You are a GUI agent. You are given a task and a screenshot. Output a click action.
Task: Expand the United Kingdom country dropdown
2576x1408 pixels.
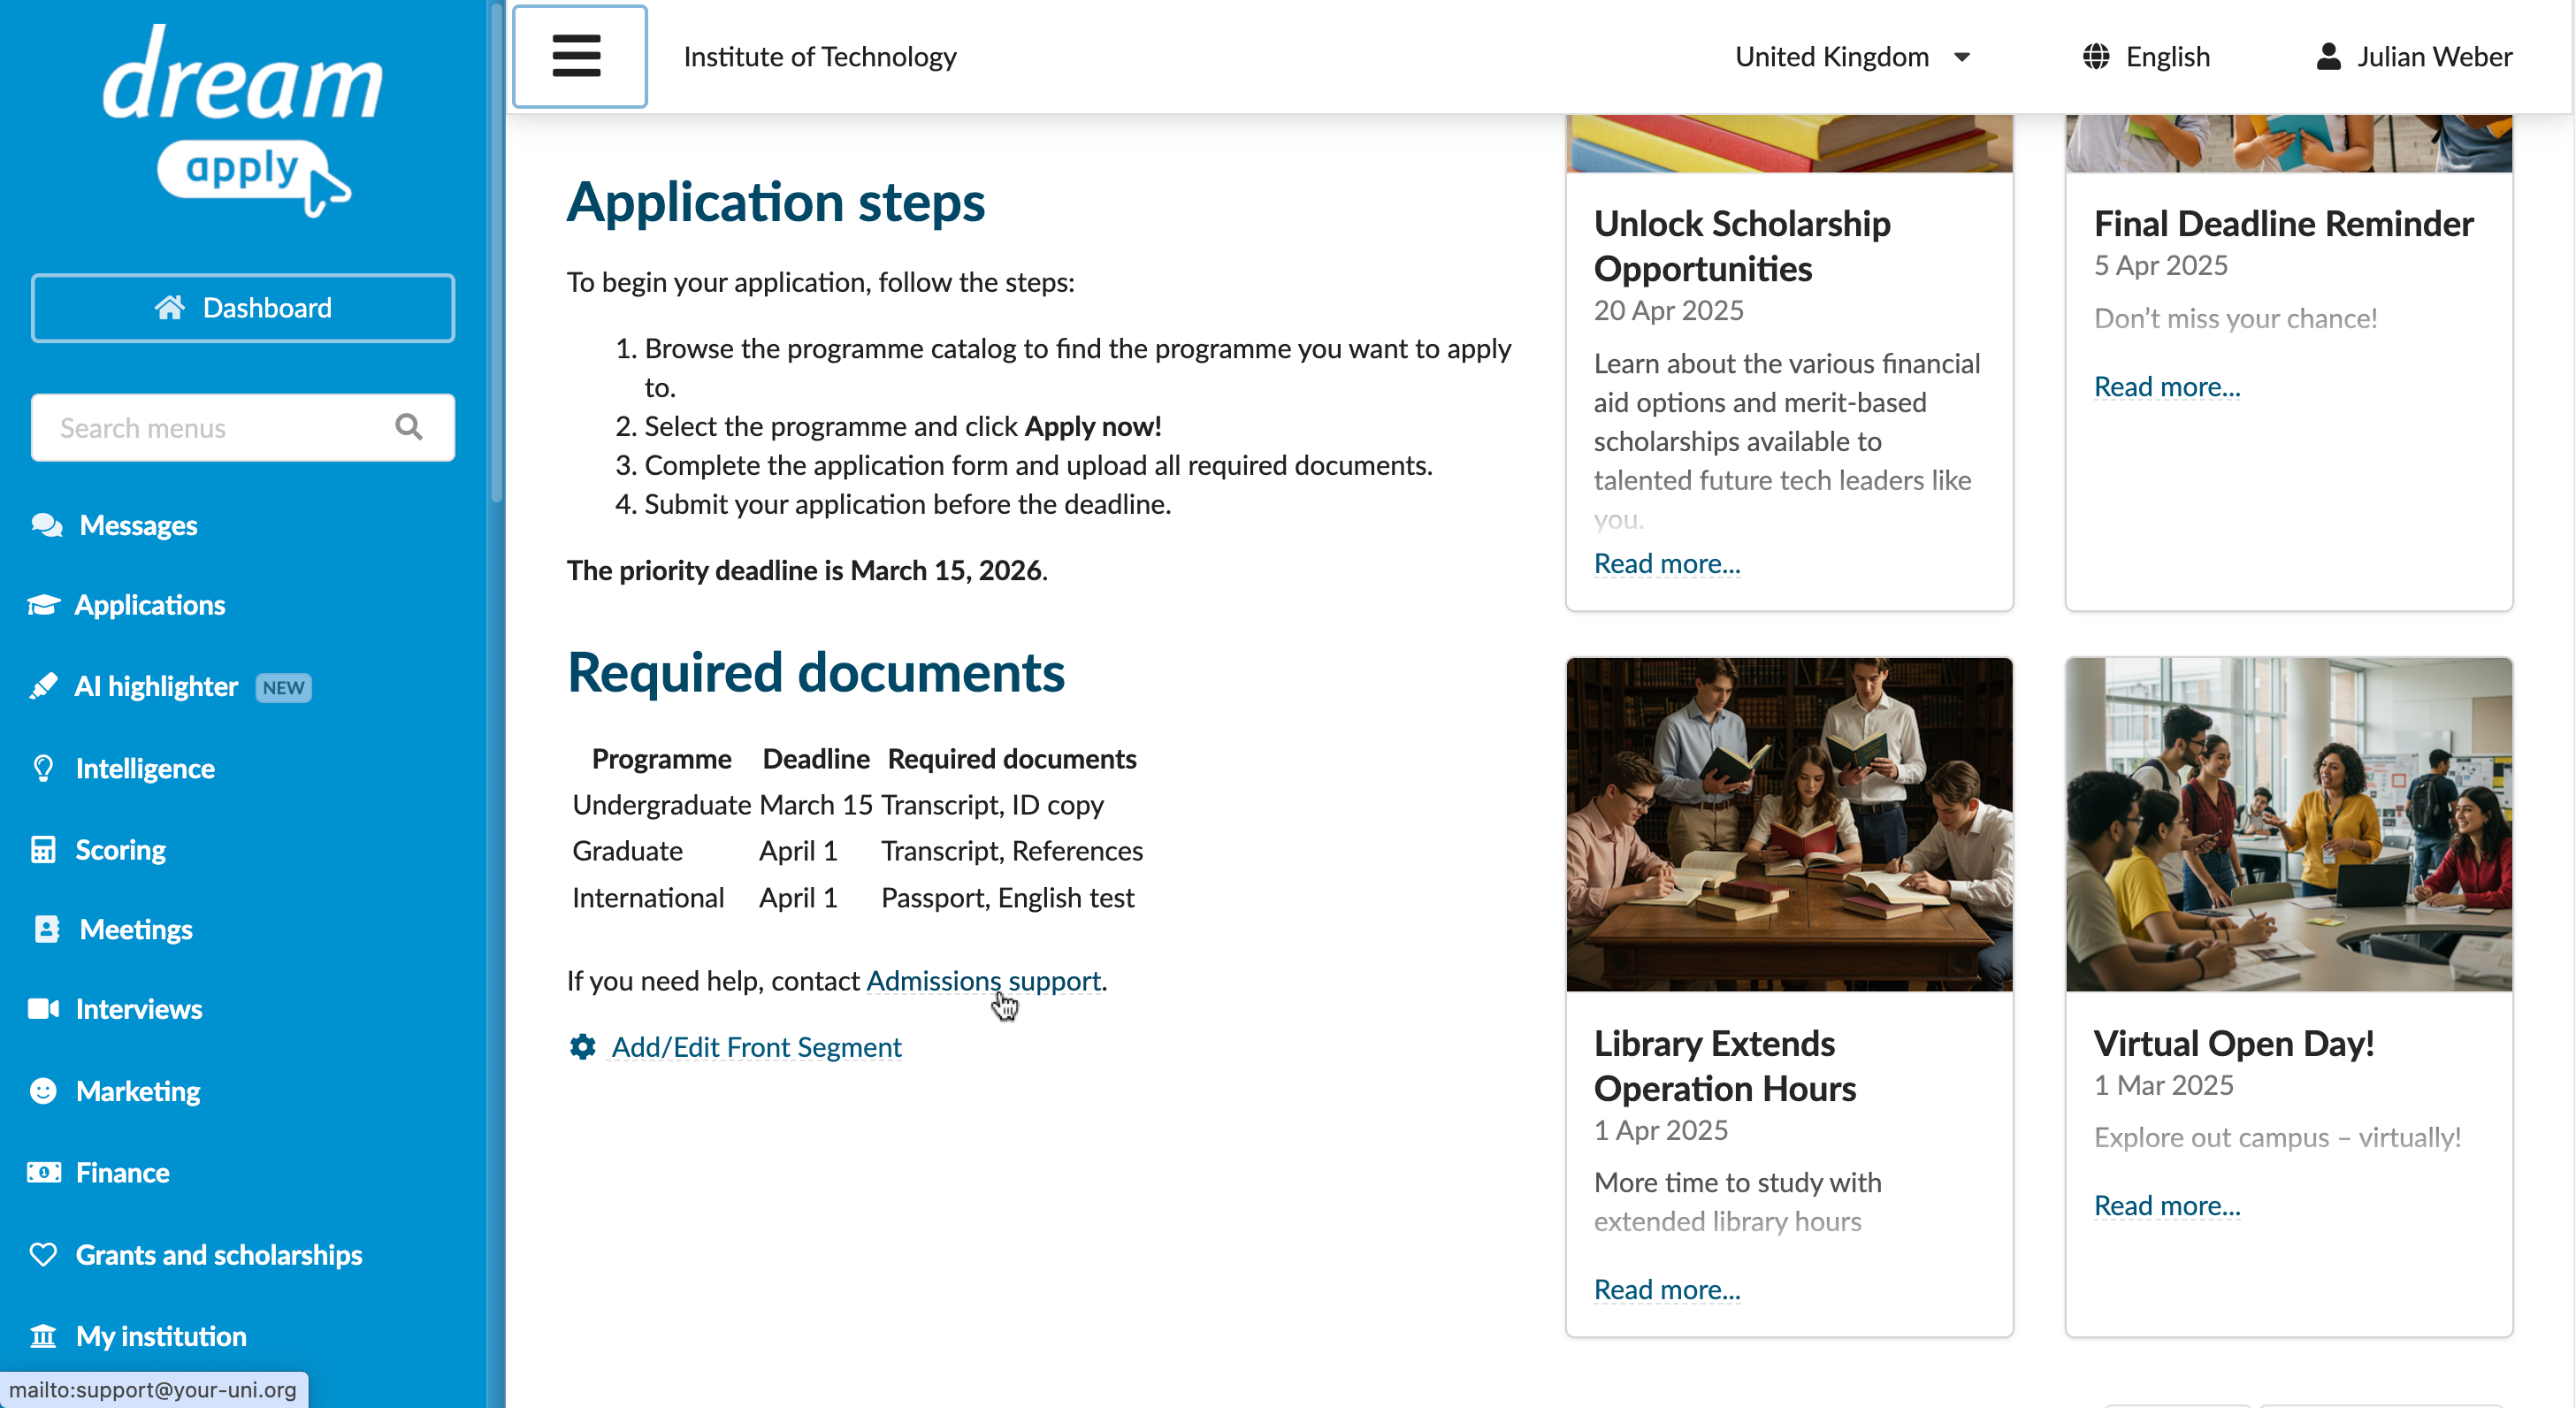click(x=1852, y=57)
